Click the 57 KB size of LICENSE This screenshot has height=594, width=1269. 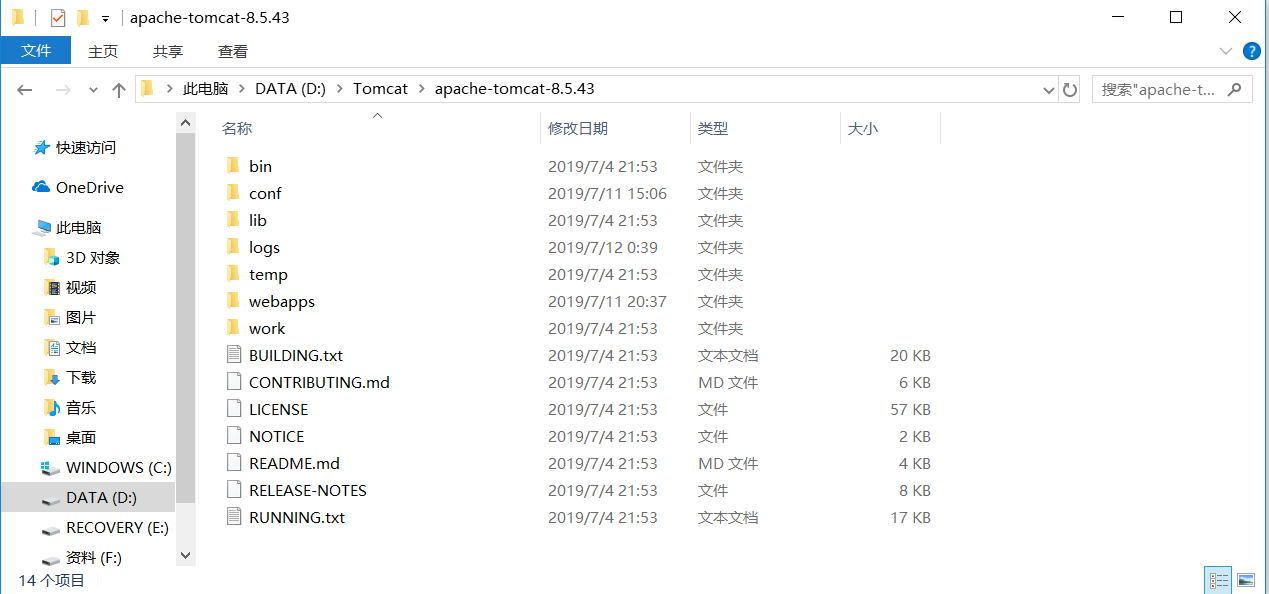tap(910, 409)
